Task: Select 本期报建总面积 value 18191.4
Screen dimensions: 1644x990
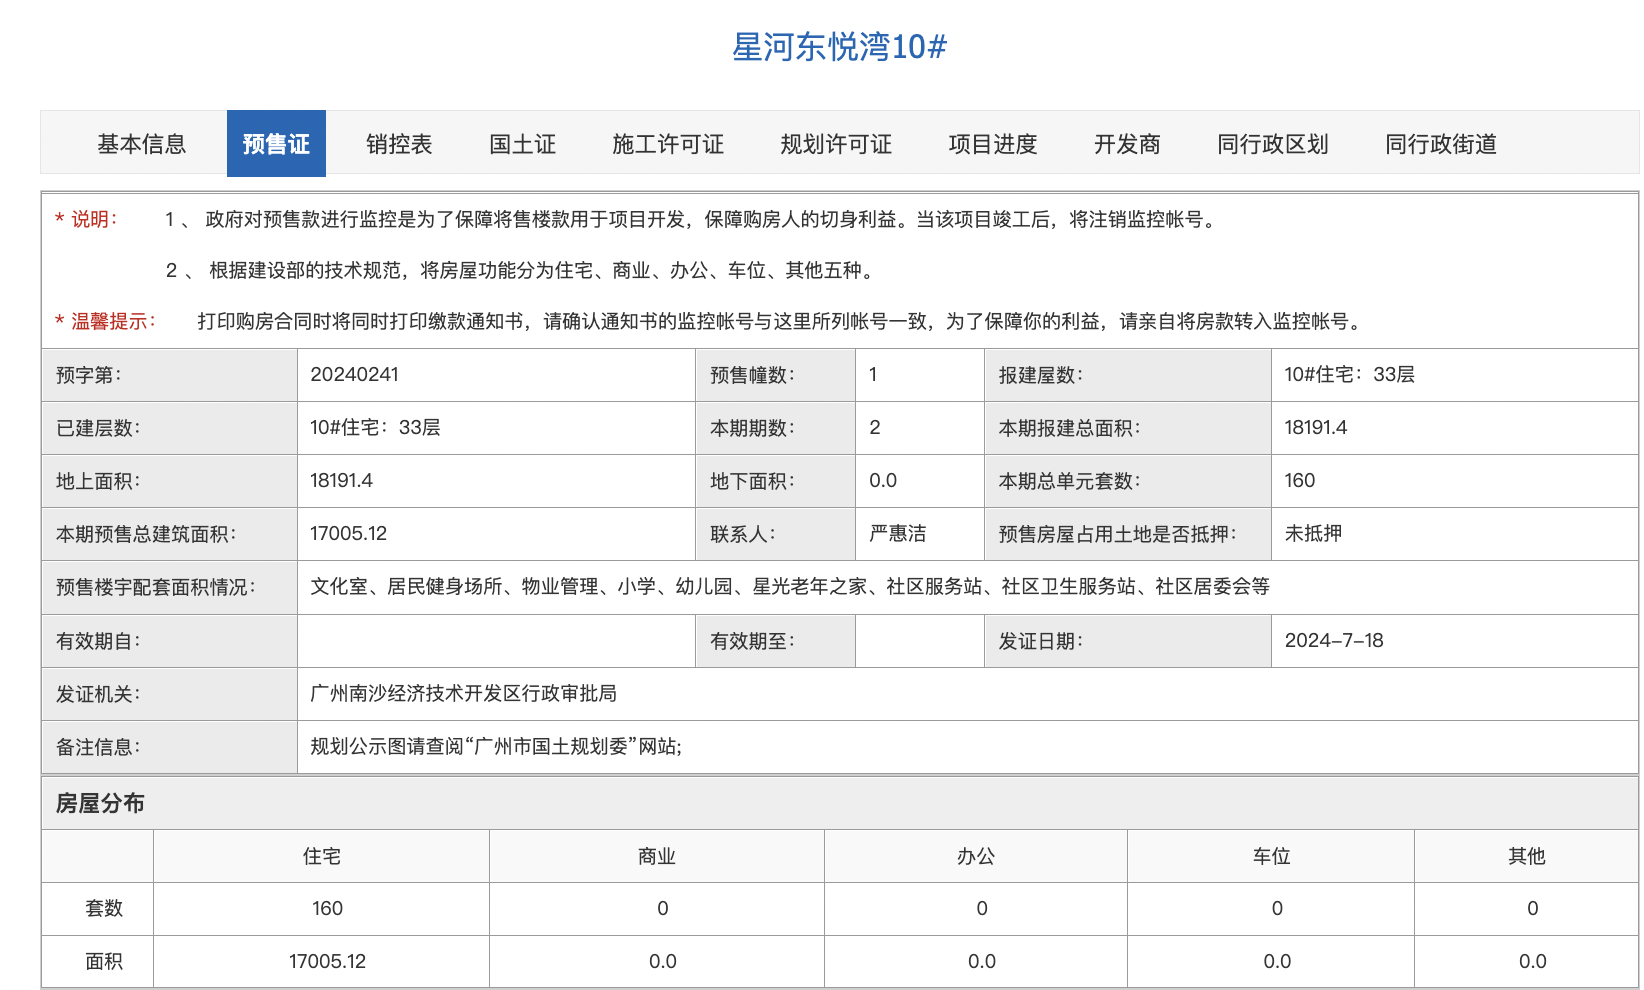Action: pos(1316,427)
